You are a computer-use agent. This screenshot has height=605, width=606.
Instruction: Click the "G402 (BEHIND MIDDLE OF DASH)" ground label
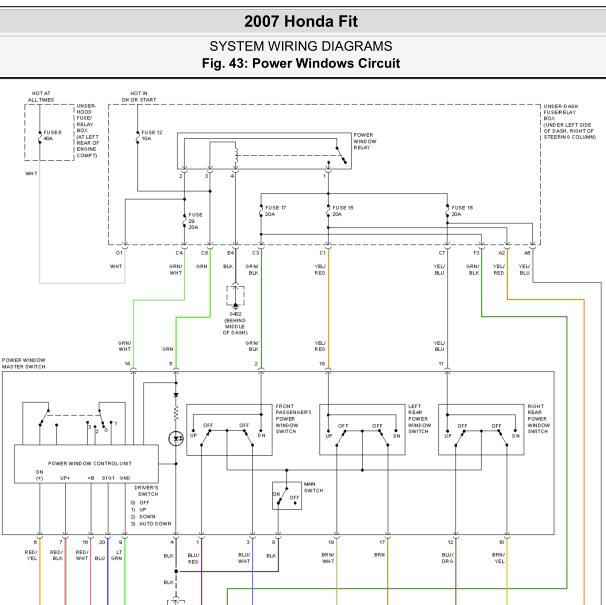pyautogui.click(x=235, y=323)
